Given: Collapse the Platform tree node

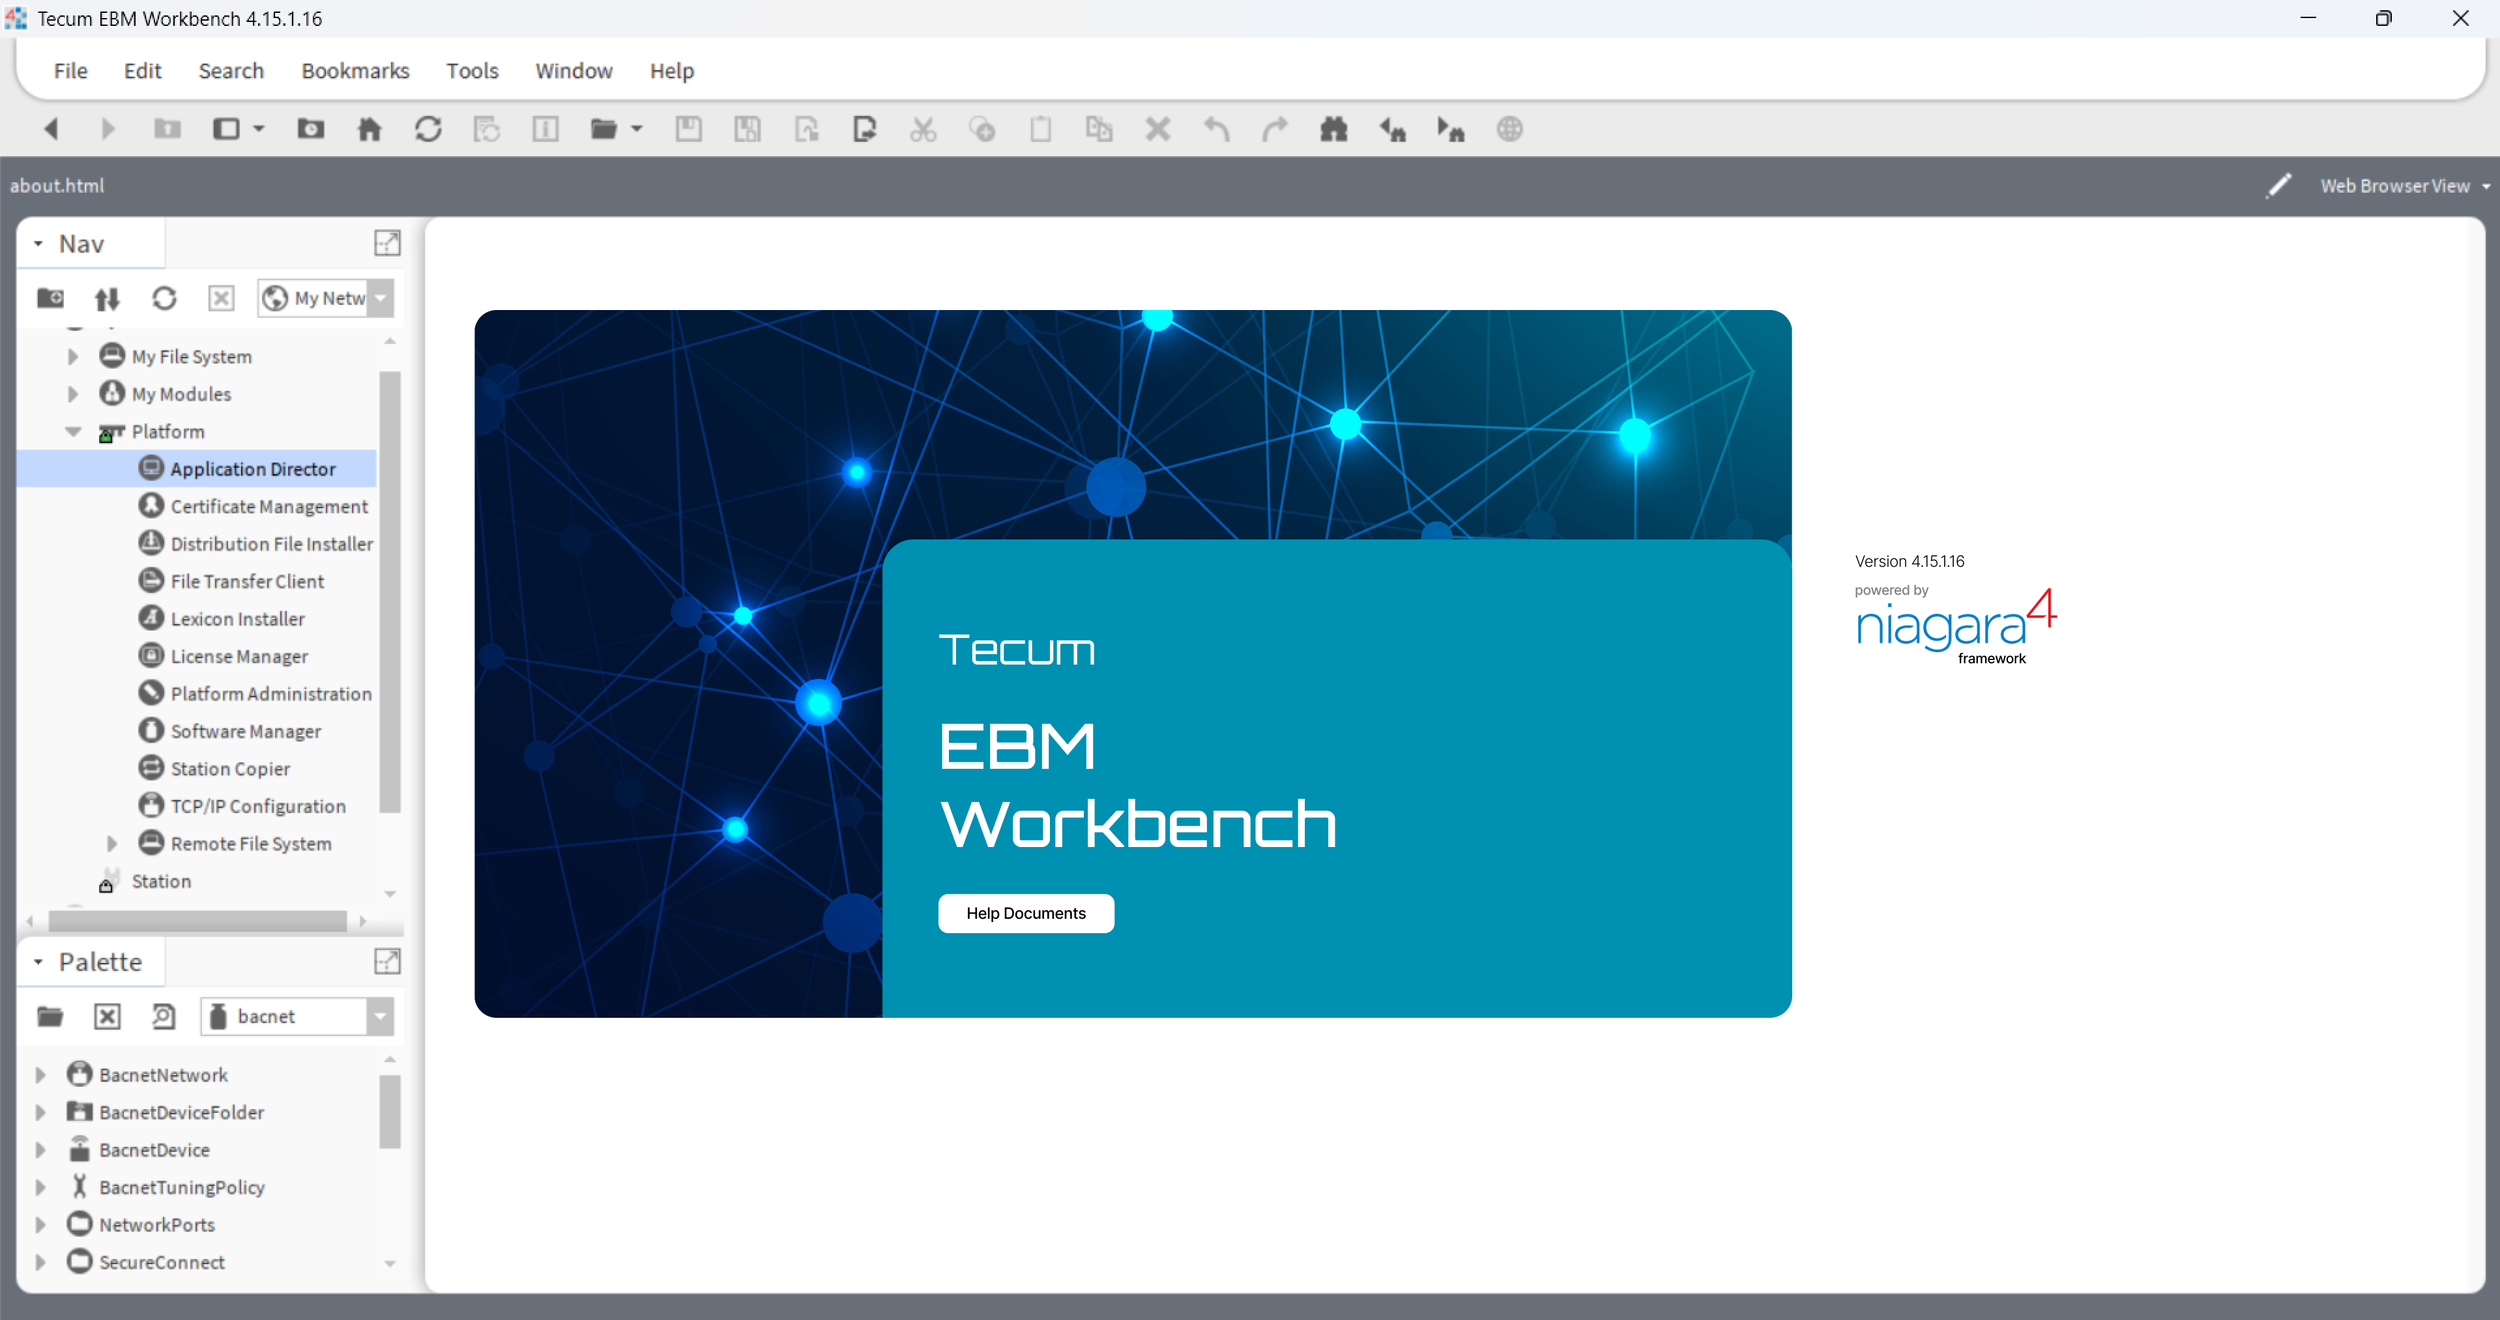Looking at the screenshot, I should 74,432.
